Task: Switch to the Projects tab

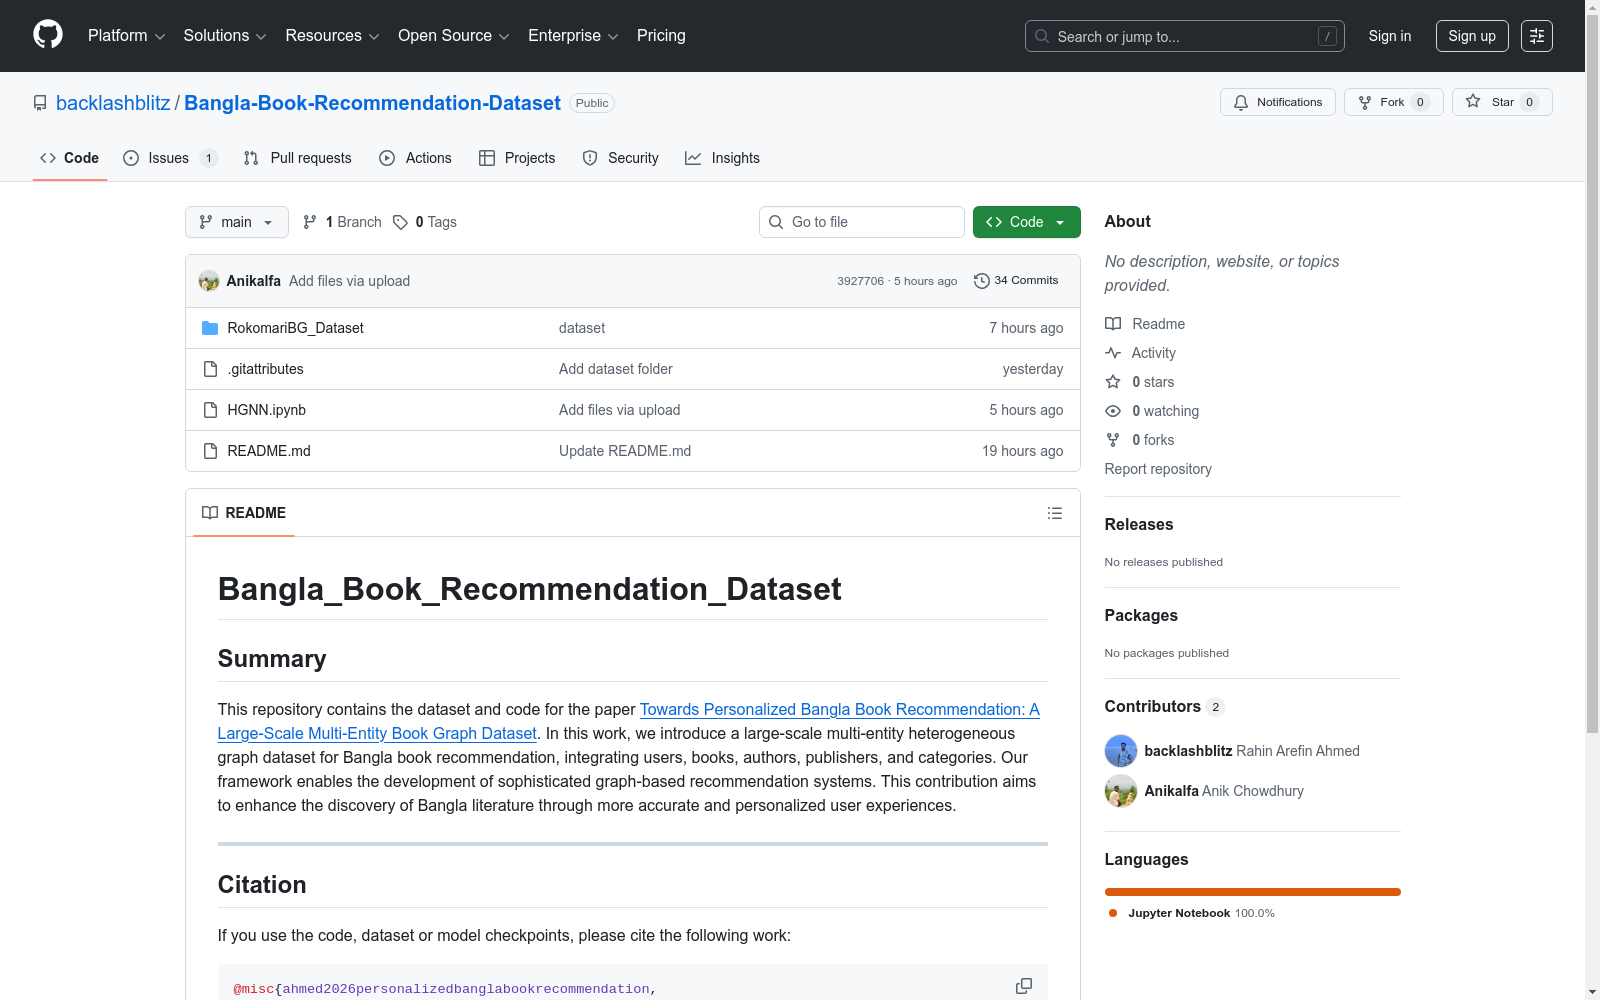Action: pos(517,158)
